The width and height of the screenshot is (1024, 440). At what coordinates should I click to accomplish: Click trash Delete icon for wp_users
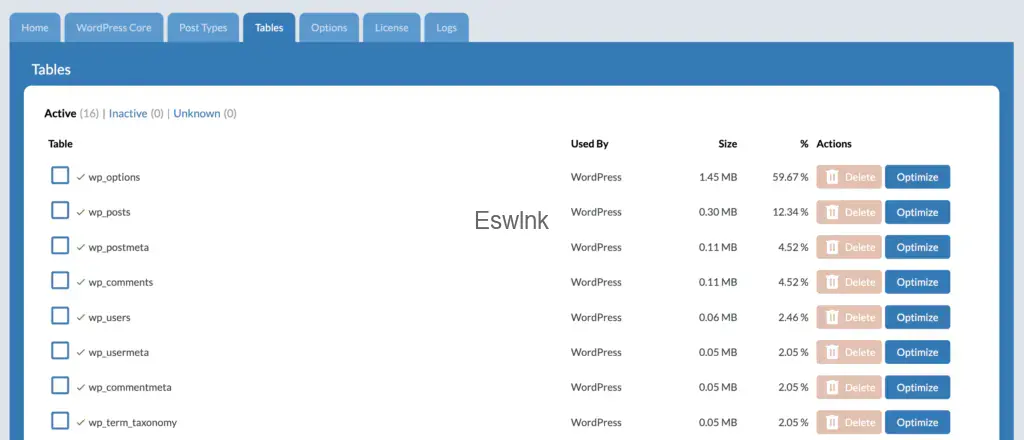(832, 317)
